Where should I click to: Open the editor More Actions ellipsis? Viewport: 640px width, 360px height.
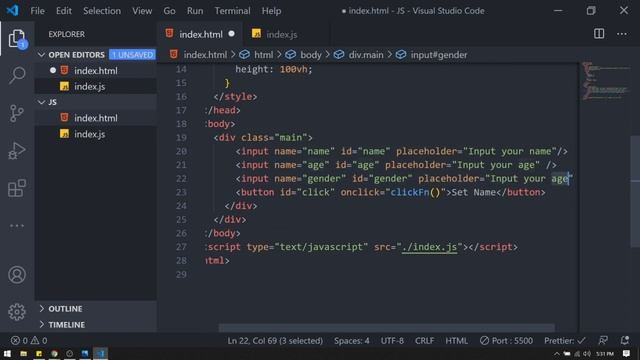click(x=622, y=34)
